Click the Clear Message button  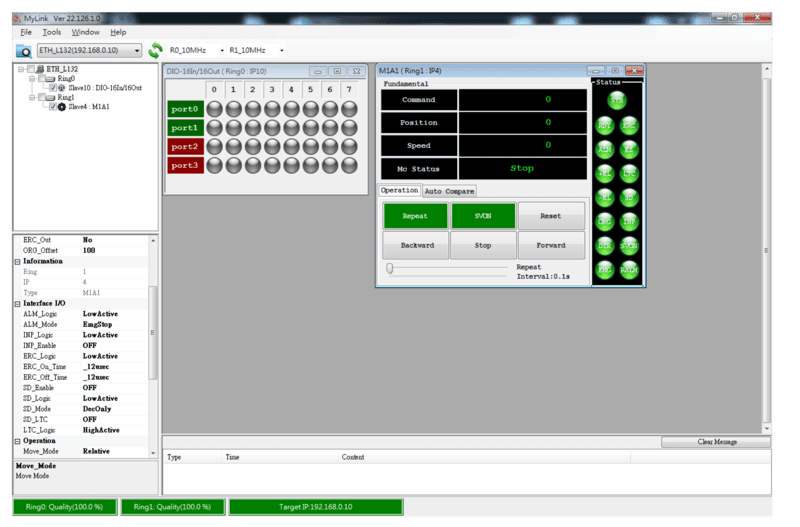pos(716,442)
